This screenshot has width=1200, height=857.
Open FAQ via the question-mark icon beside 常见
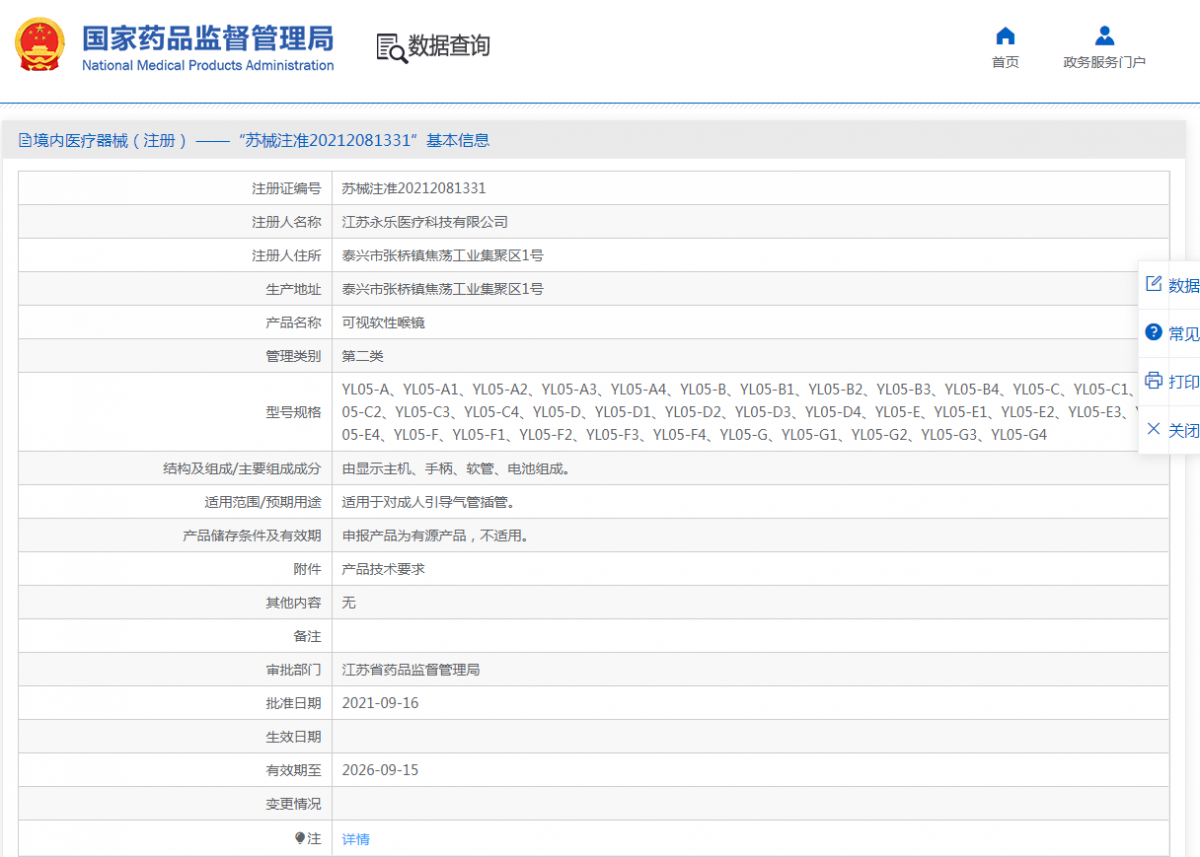click(1152, 333)
